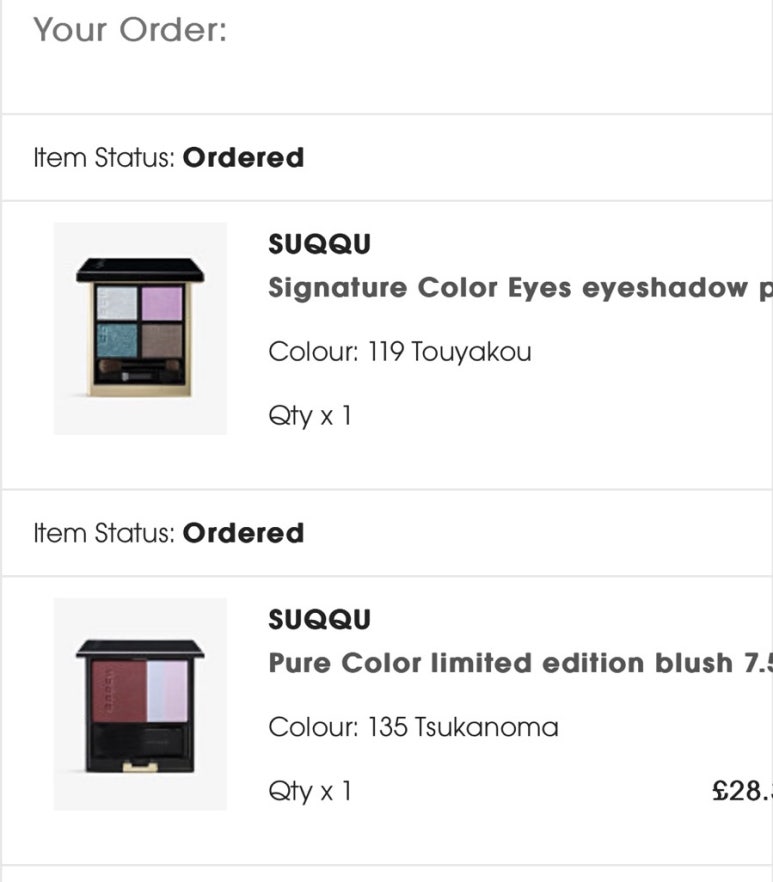
Task: Select the Colour: 135 Tsukanoma text
Action: click(x=414, y=727)
